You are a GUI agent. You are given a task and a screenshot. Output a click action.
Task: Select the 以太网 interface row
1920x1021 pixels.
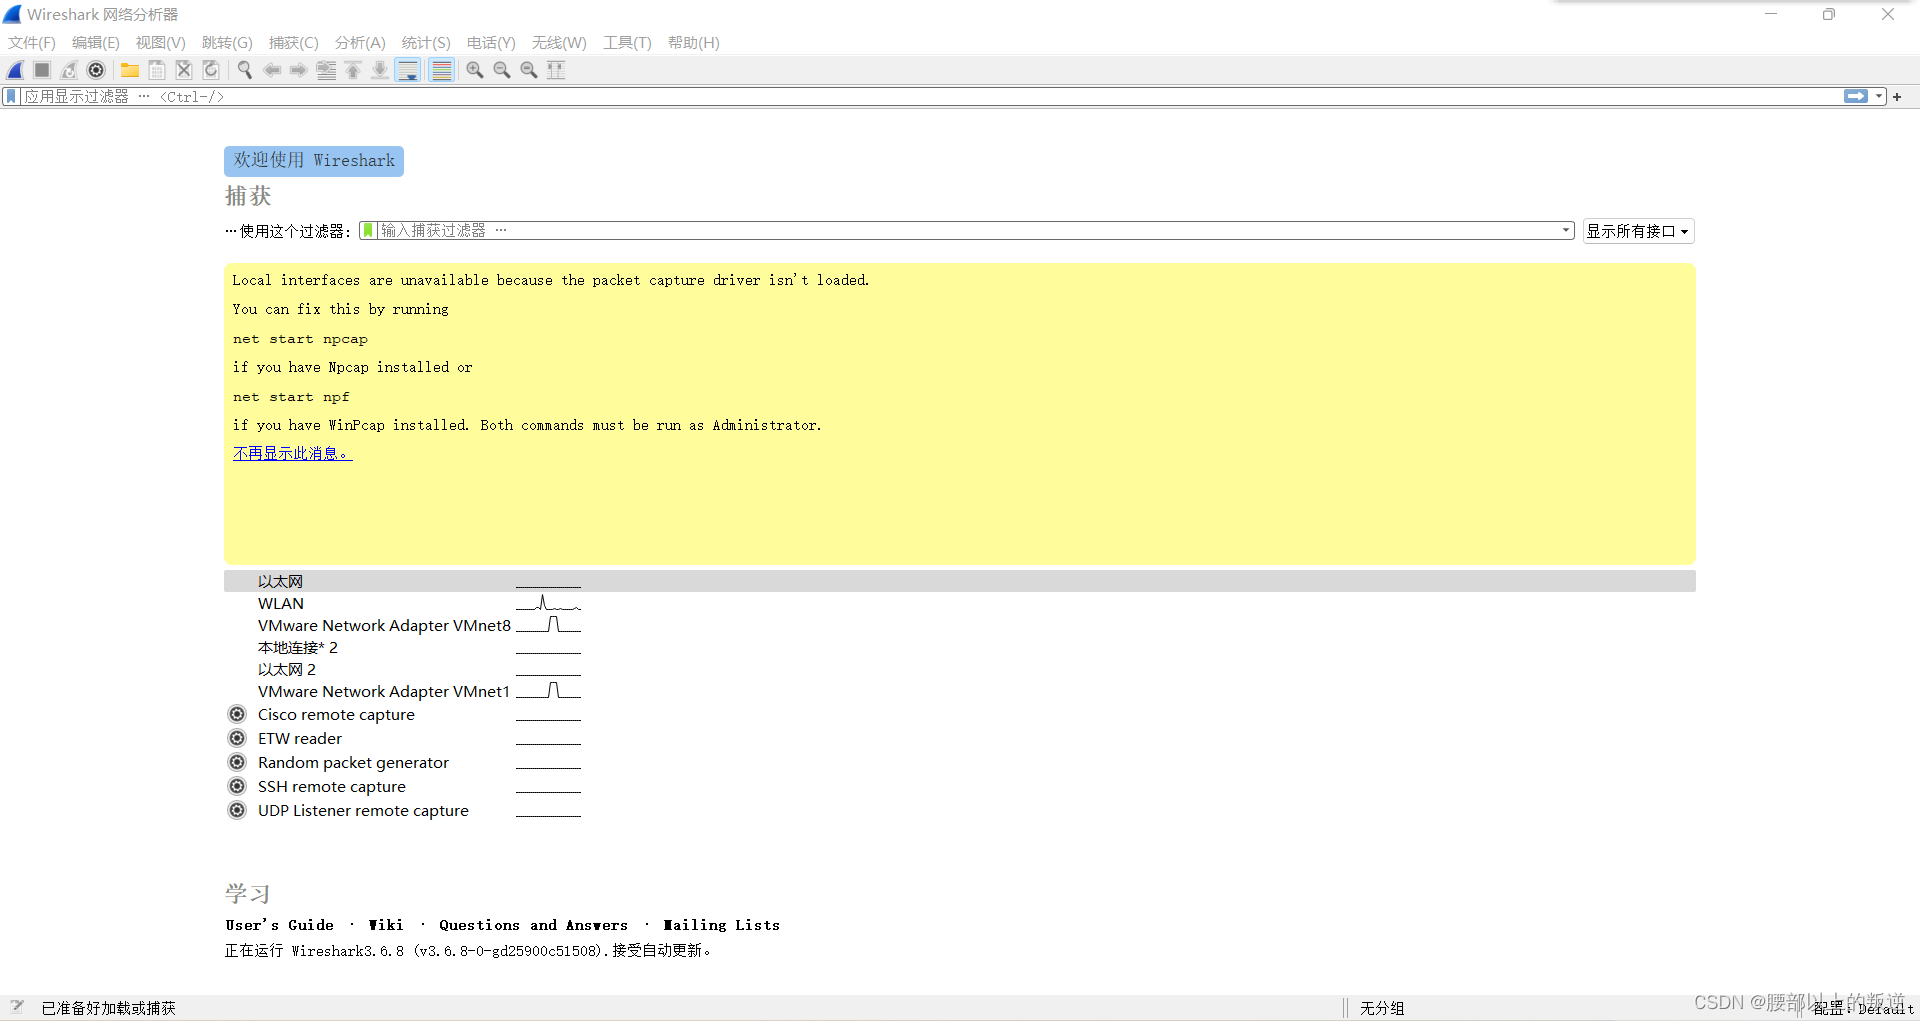coord(959,582)
